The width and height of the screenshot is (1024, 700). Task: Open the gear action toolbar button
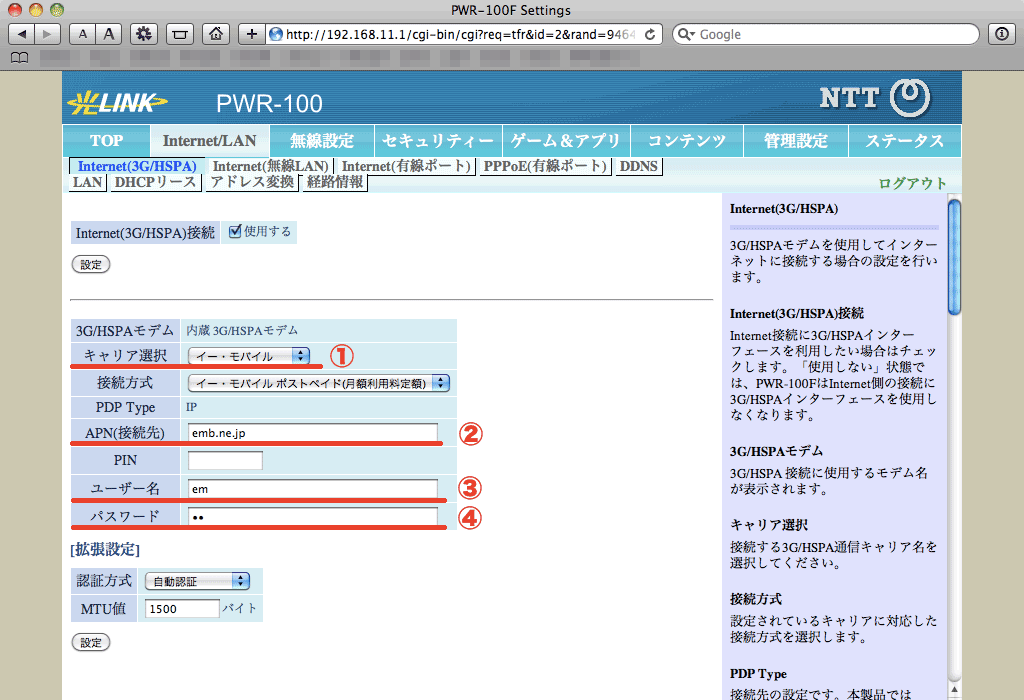(144, 34)
